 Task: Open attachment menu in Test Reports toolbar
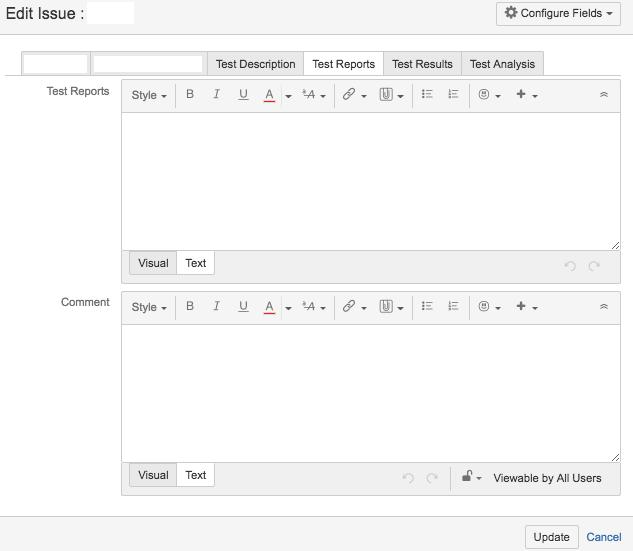click(391, 95)
